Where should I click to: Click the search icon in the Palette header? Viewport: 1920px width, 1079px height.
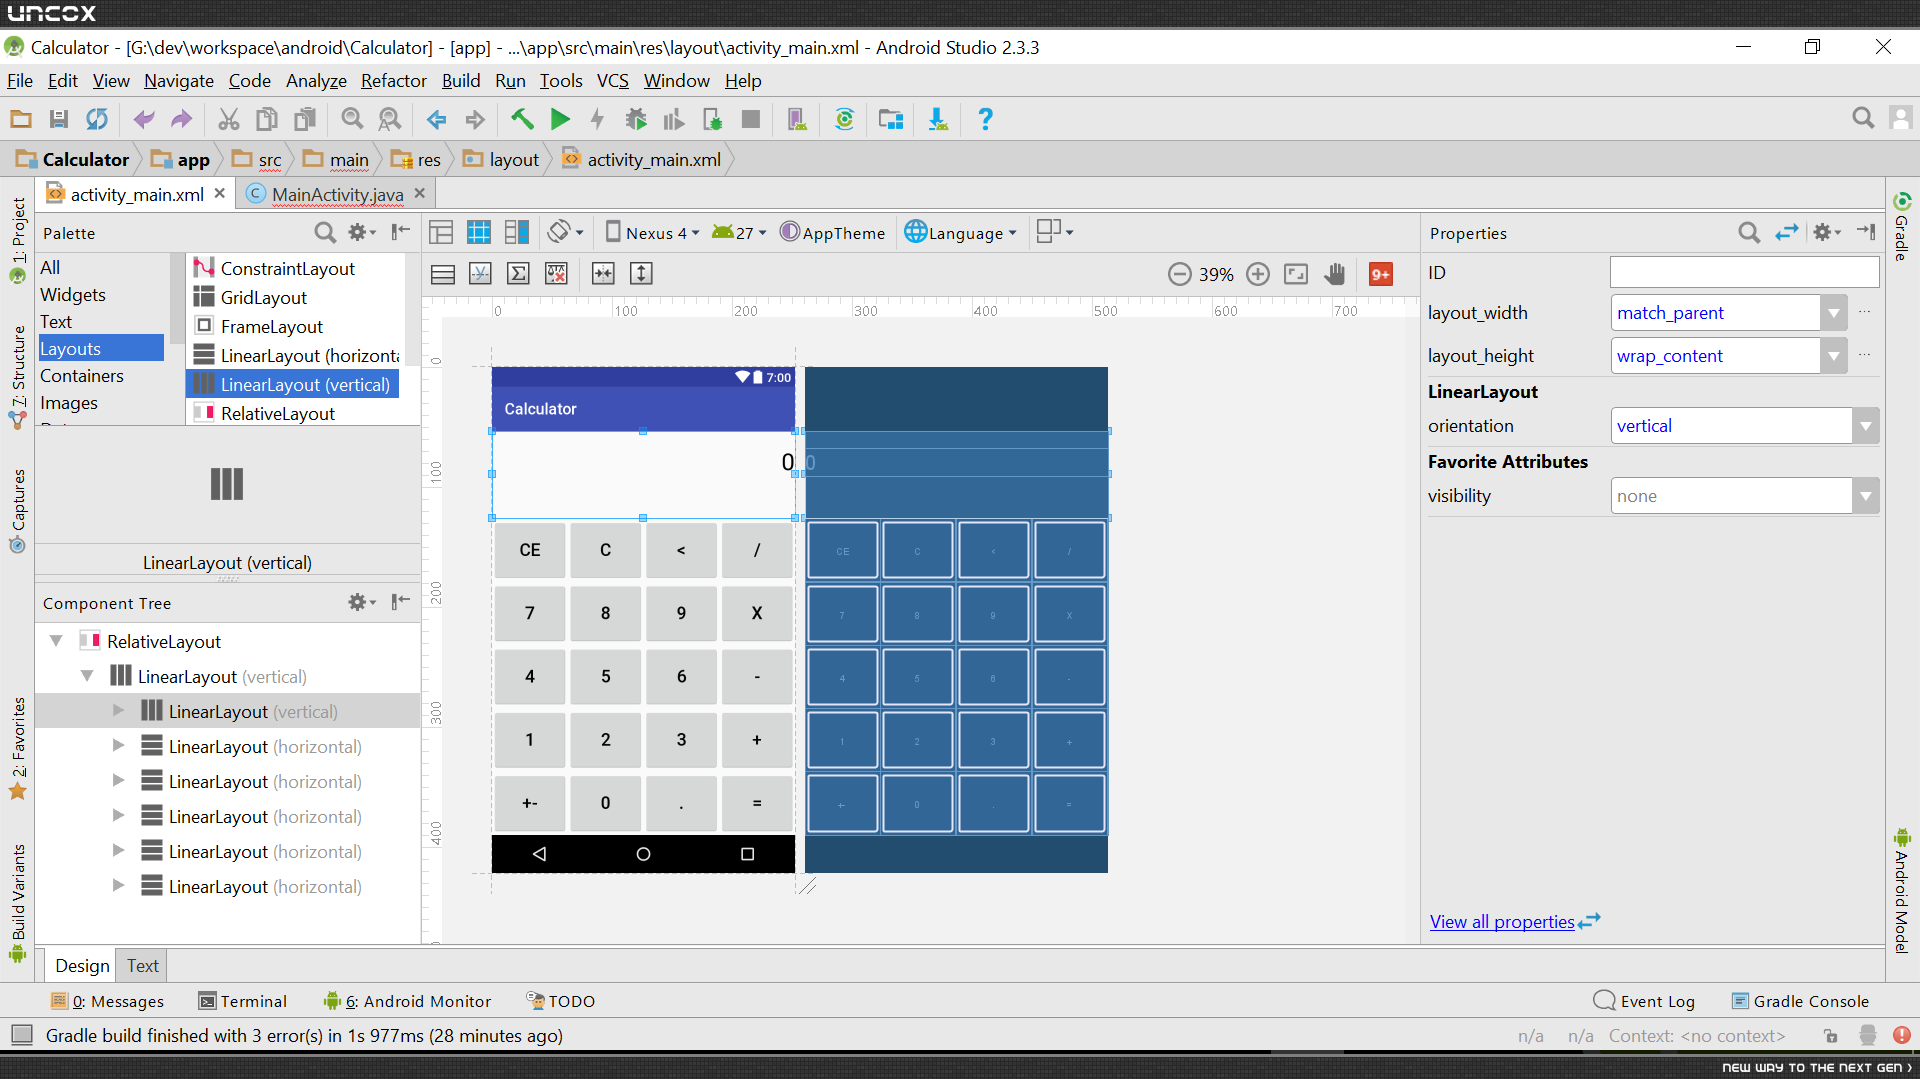(x=325, y=233)
